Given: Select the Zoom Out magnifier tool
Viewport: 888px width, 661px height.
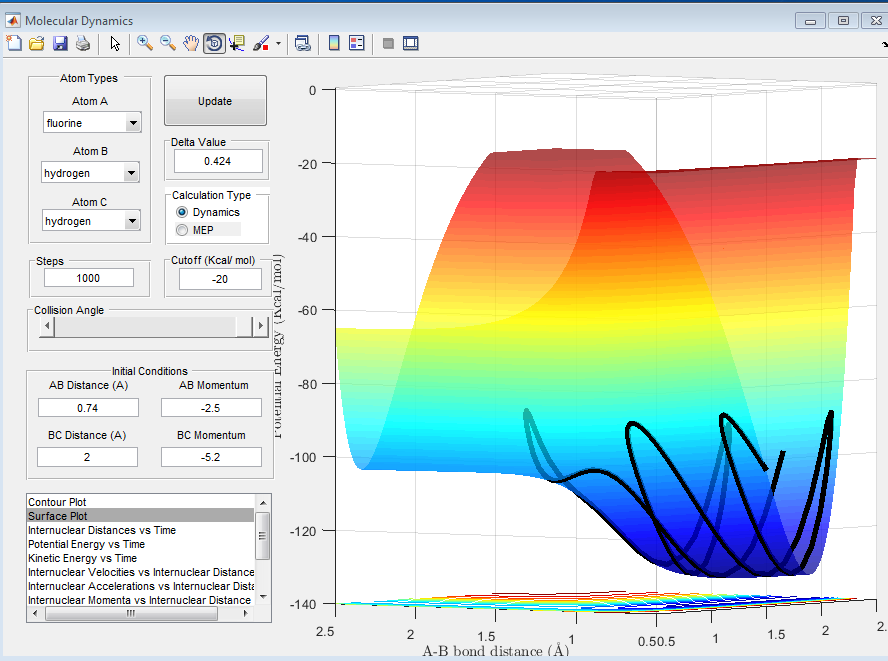Looking at the screenshot, I should 168,43.
